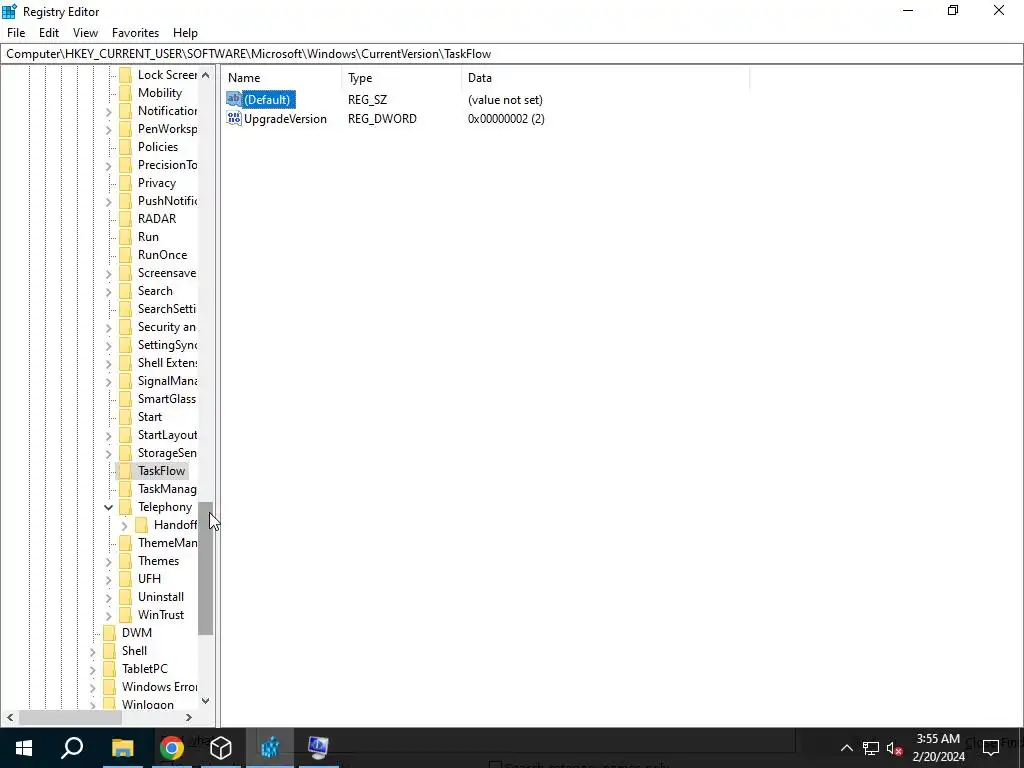The image size is (1024, 768).
Task: Expand the Shell Extensions key
Action: [108, 364]
